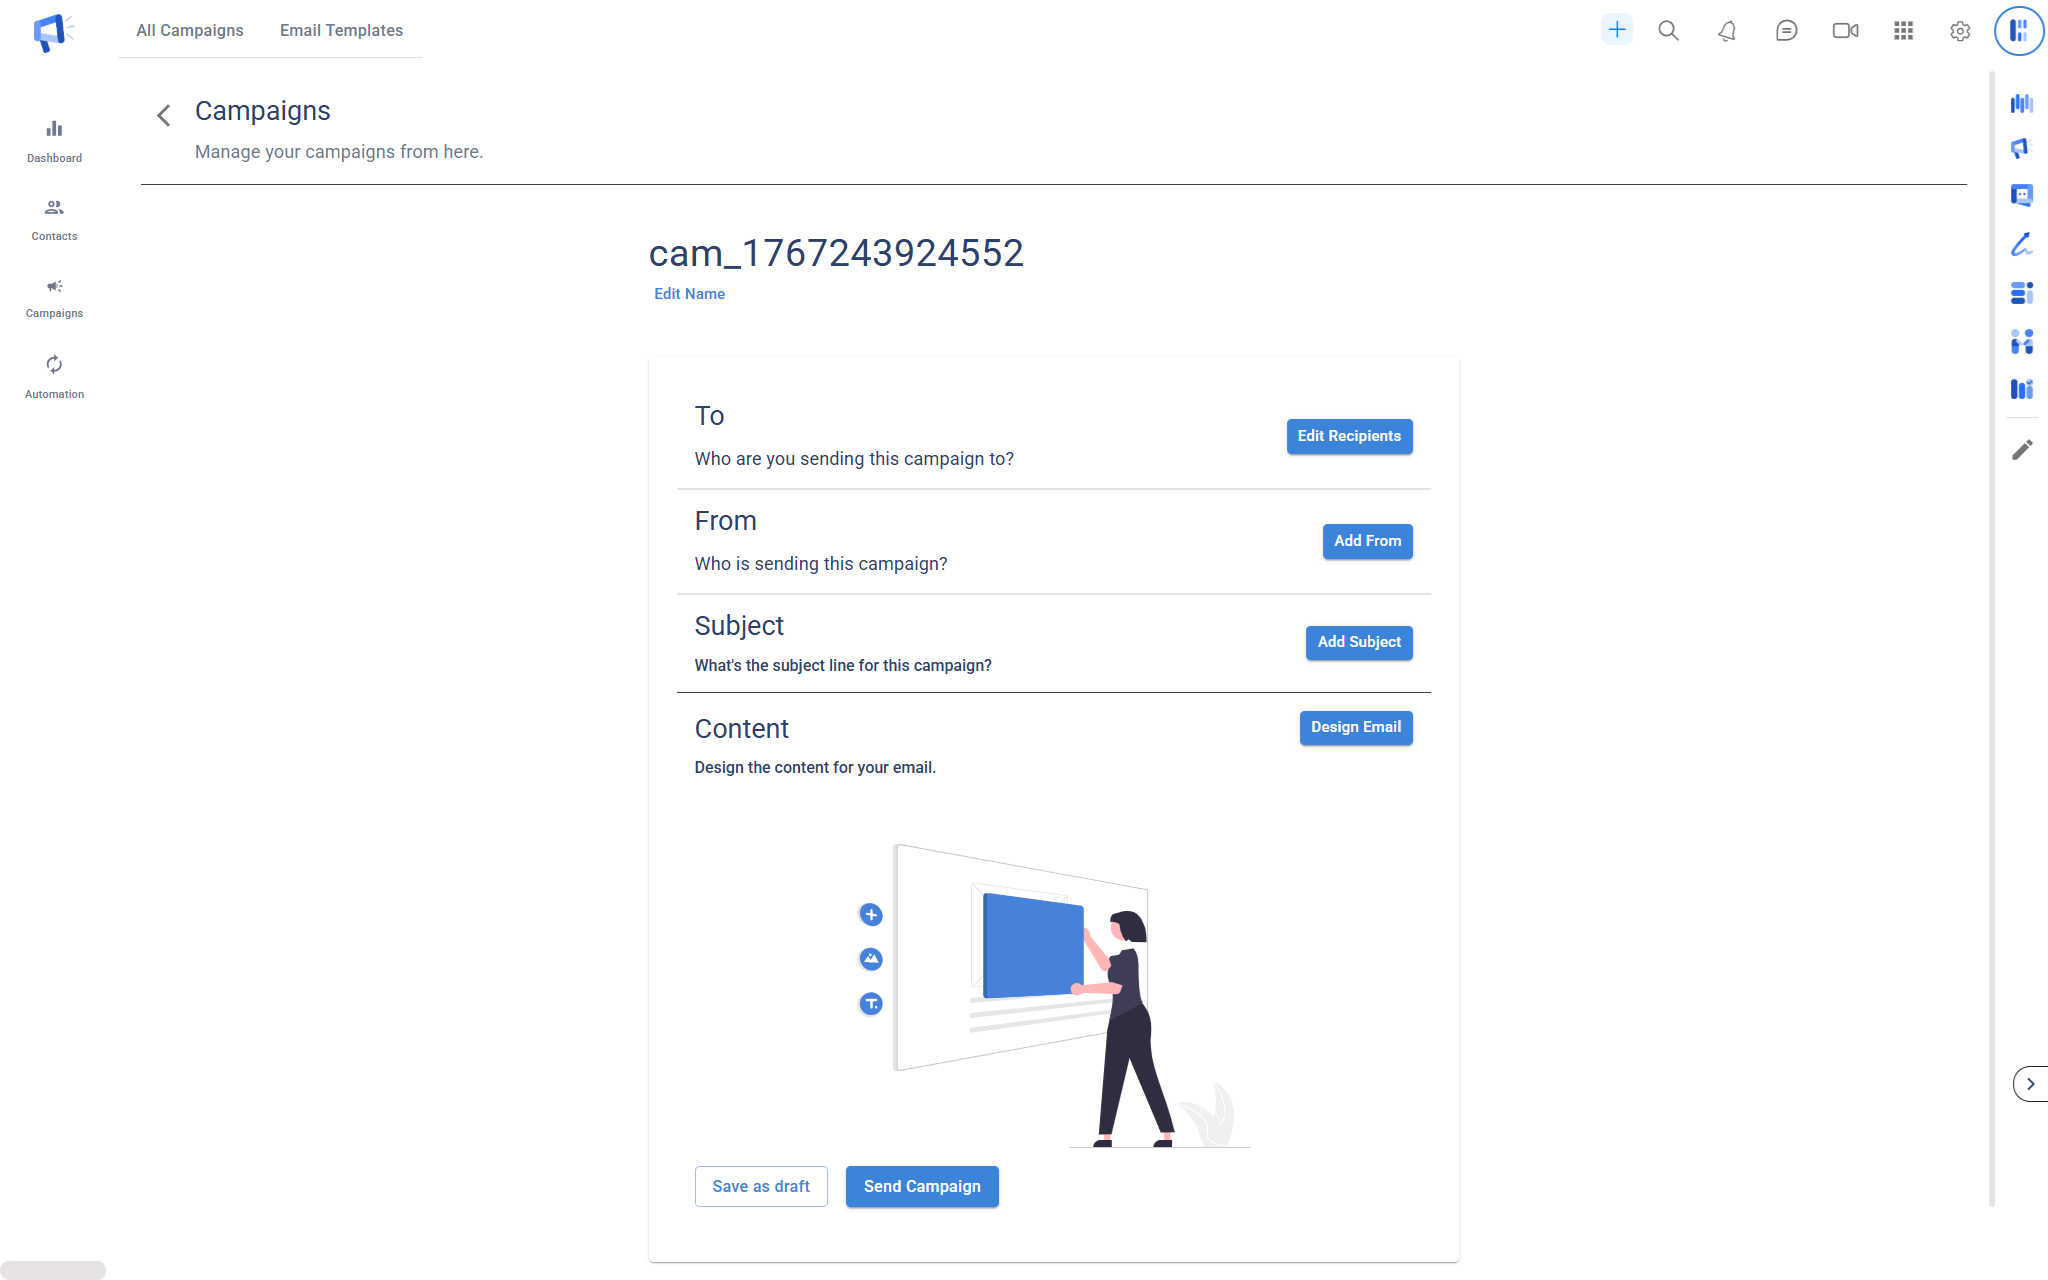2048x1280 pixels.
Task: Go back using the Campaigns back arrow
Action: 164,115
